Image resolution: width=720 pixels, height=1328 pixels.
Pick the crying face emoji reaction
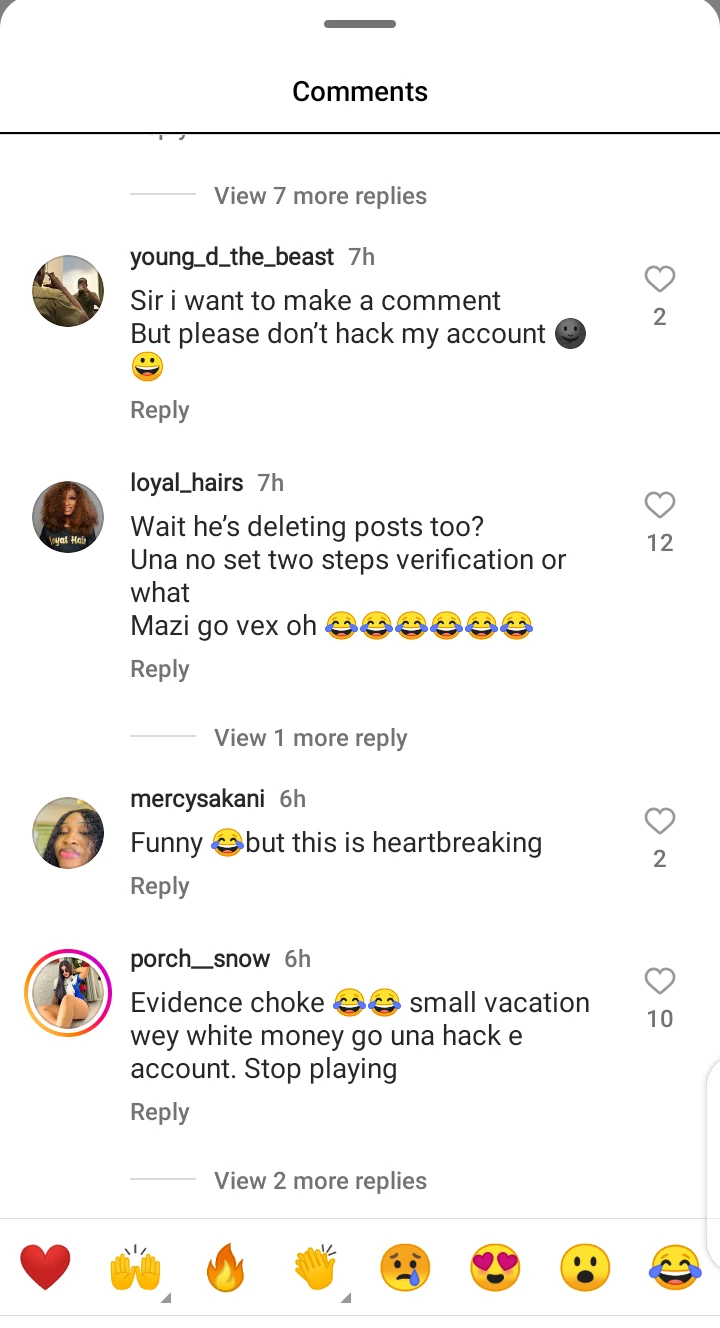tap(405, 1268)
